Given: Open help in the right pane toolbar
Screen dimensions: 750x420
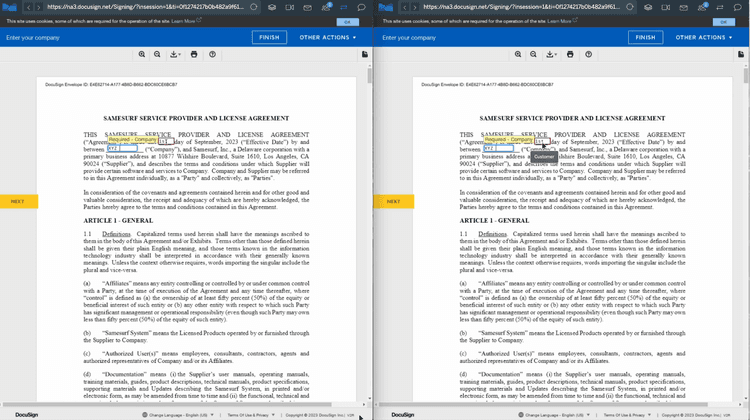Looking at the screenshot, I should 589,55.
